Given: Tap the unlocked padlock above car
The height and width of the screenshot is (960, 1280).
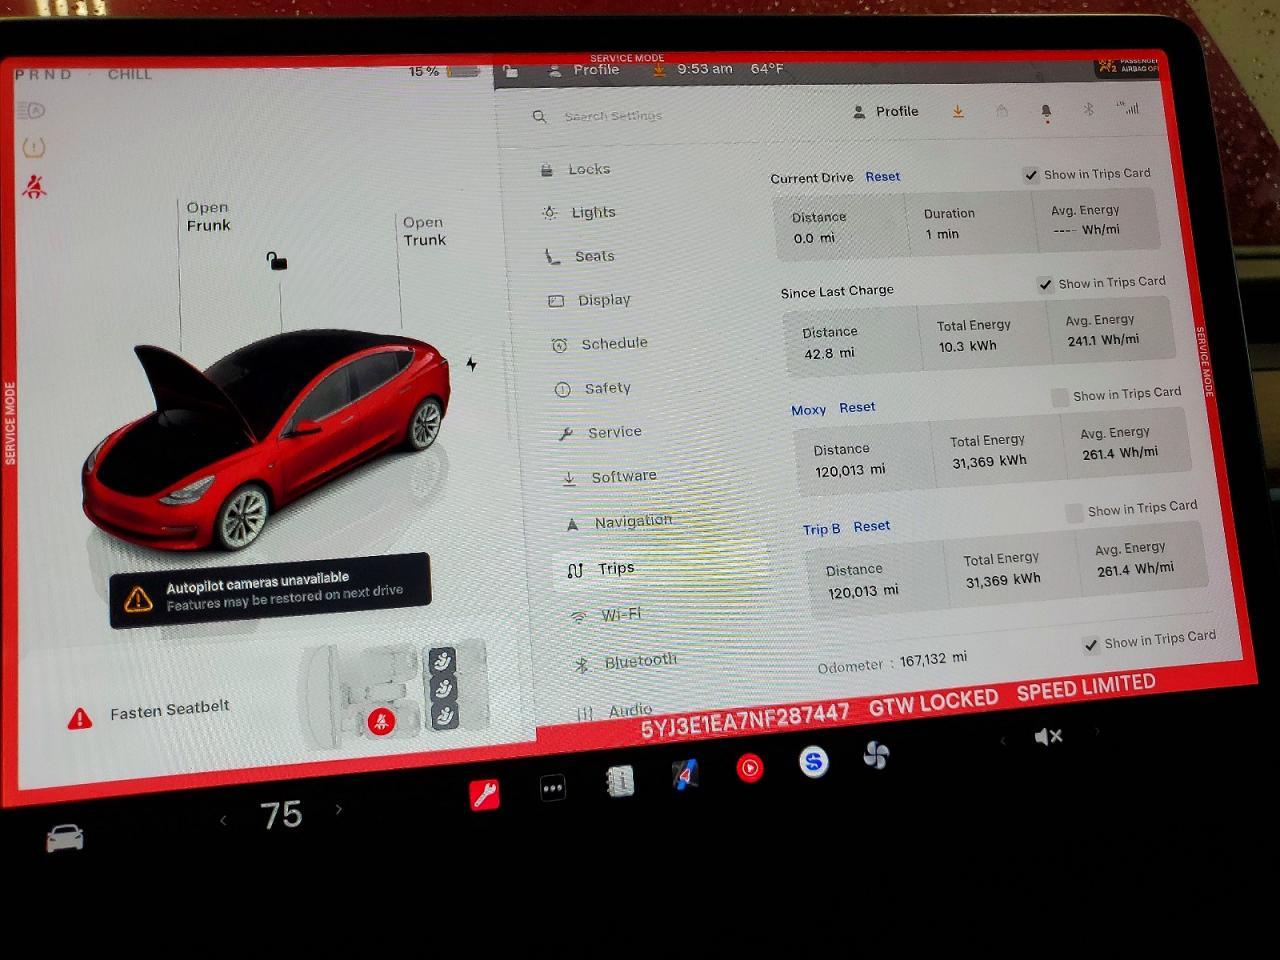Looking at the screenshot, I should tap(276, 261).
